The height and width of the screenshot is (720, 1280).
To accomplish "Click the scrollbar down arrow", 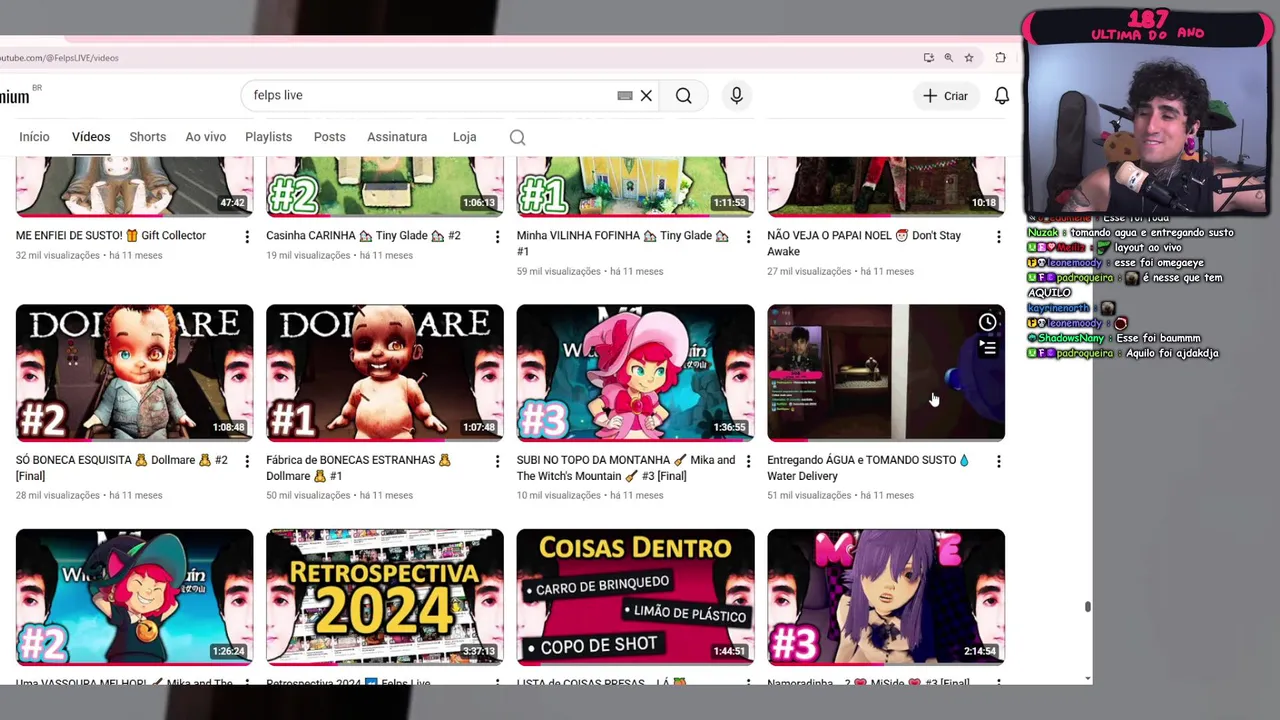I will [x=1087, y=678].
